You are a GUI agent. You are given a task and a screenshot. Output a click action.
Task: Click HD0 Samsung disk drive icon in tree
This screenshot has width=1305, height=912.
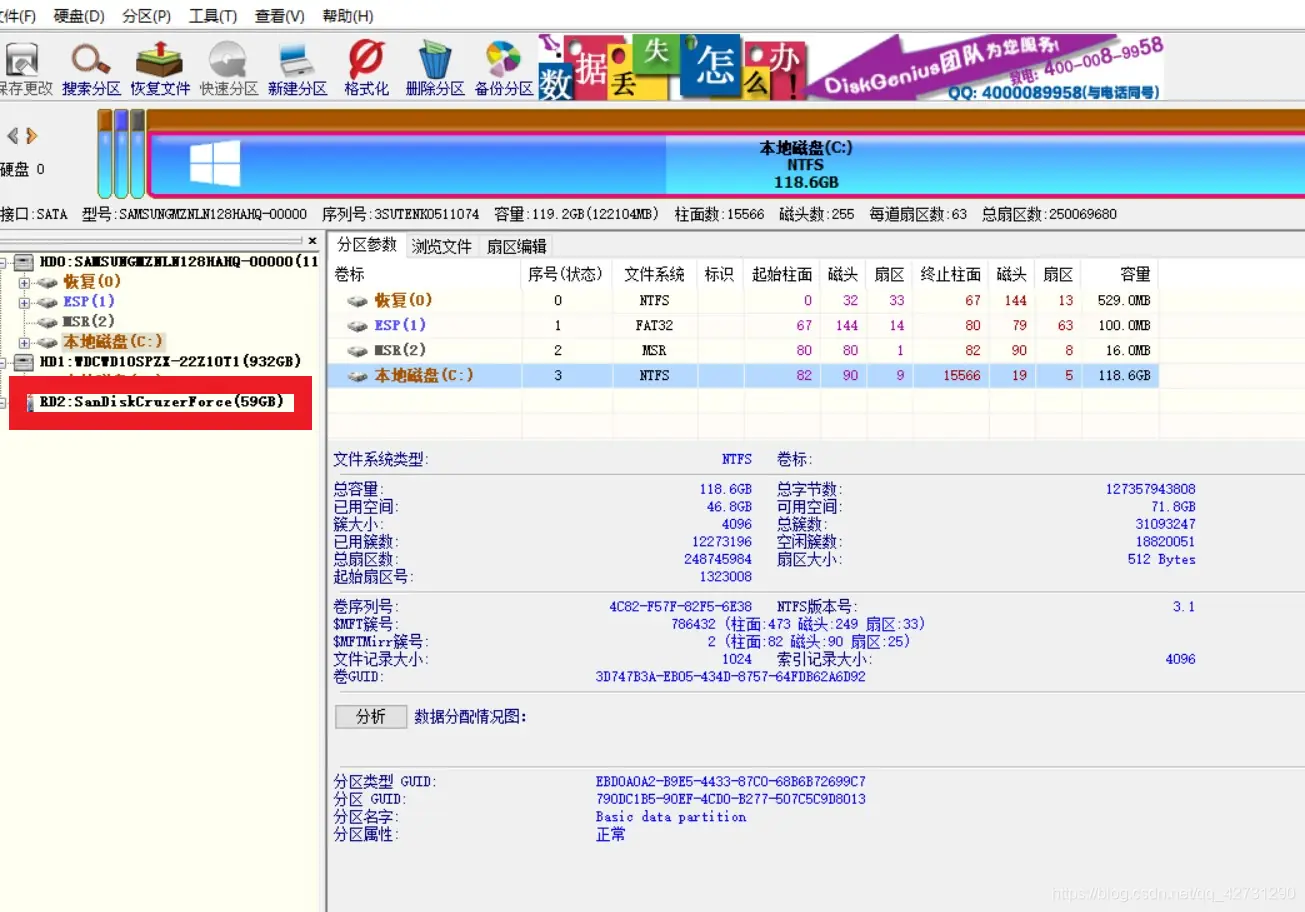[25, 262]
